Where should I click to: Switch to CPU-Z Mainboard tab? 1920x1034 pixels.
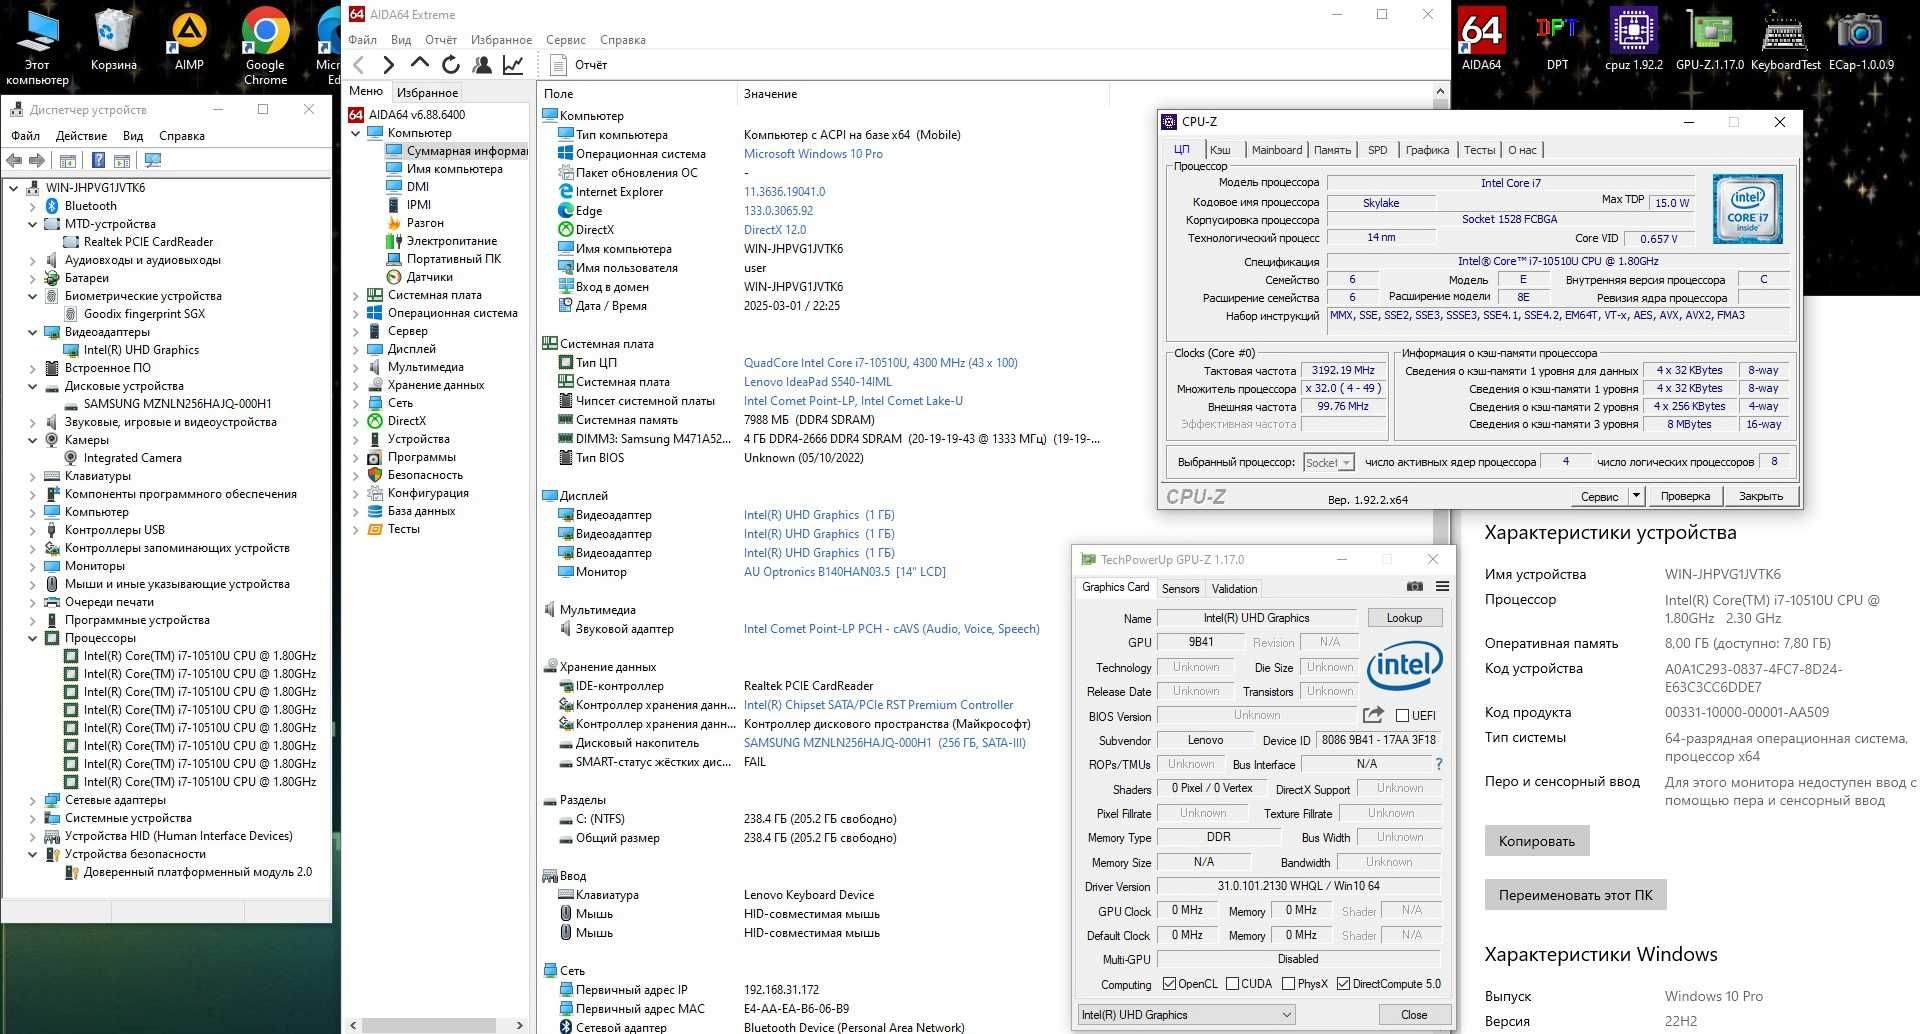point(1277,150)
